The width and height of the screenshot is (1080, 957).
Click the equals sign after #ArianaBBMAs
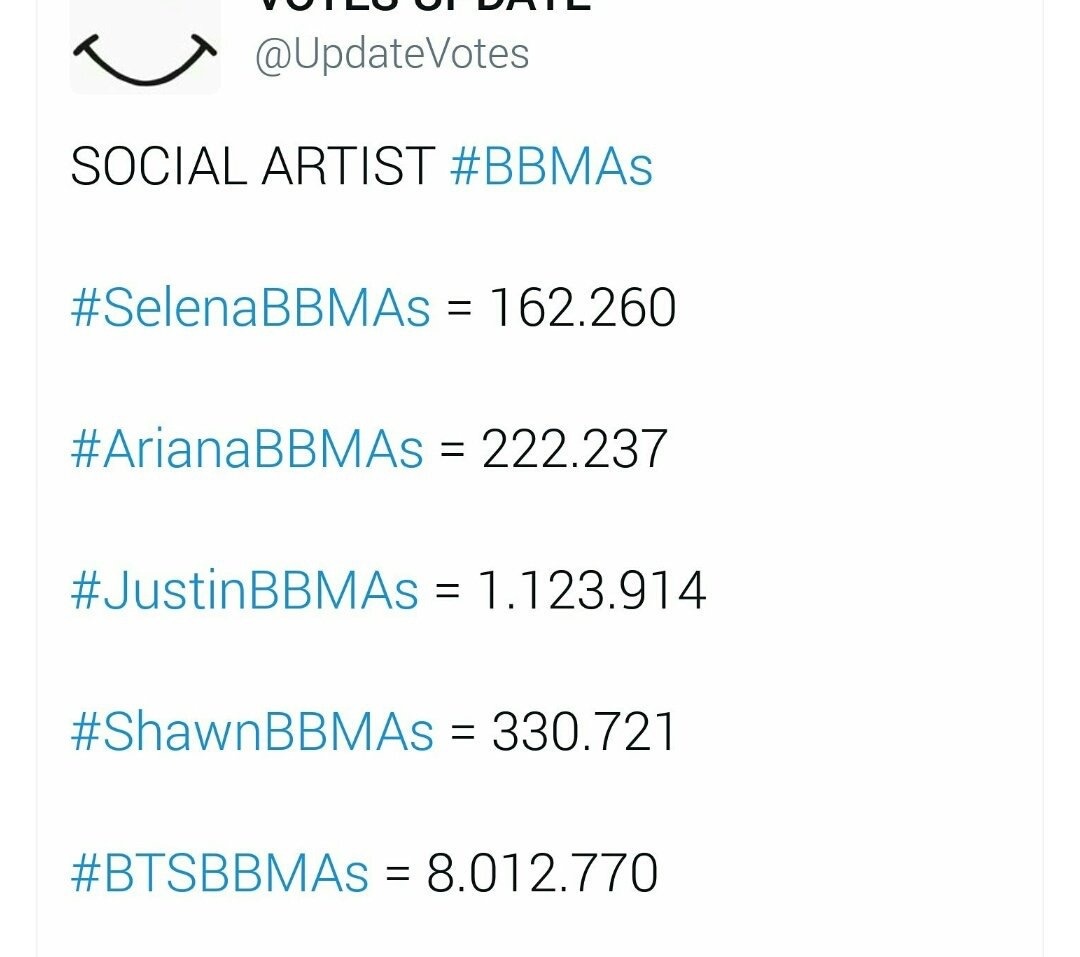coord(453,450)
